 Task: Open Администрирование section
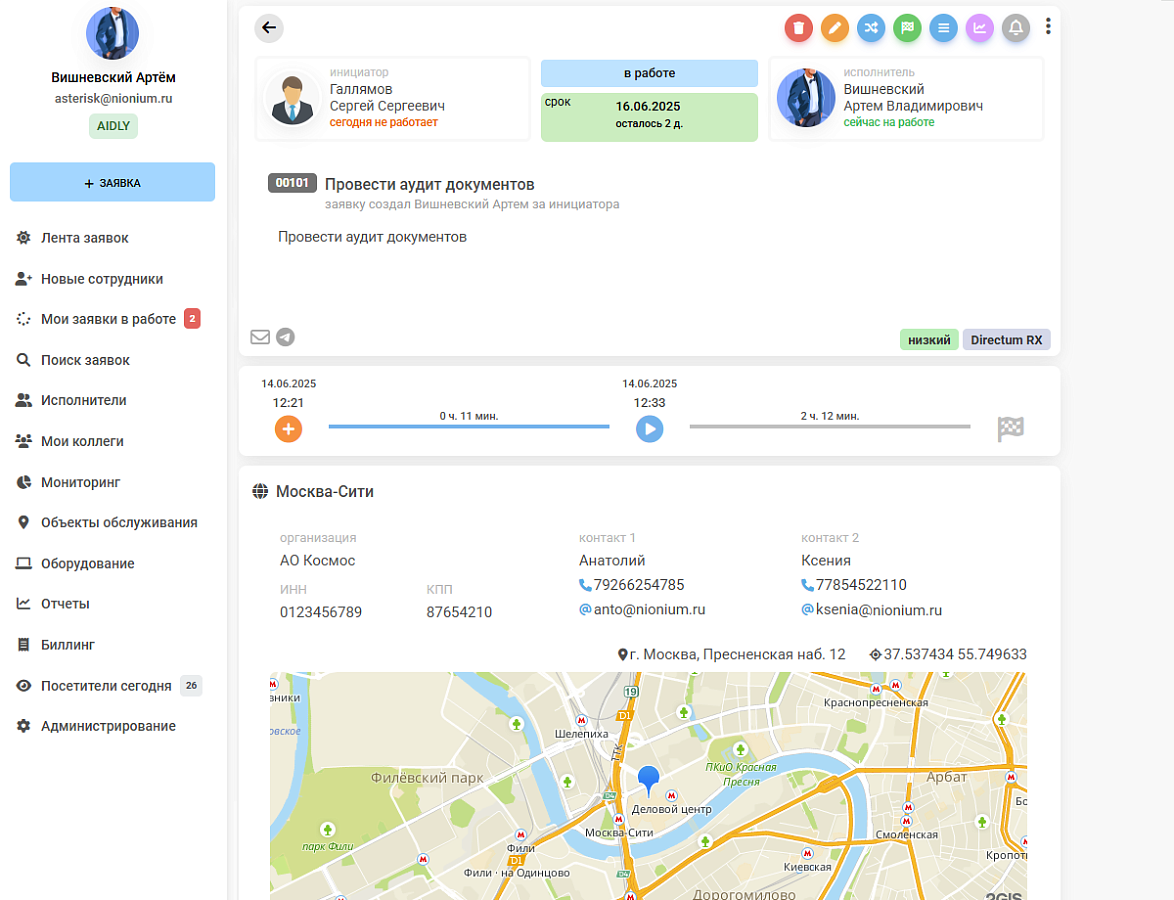click(109, 726)
